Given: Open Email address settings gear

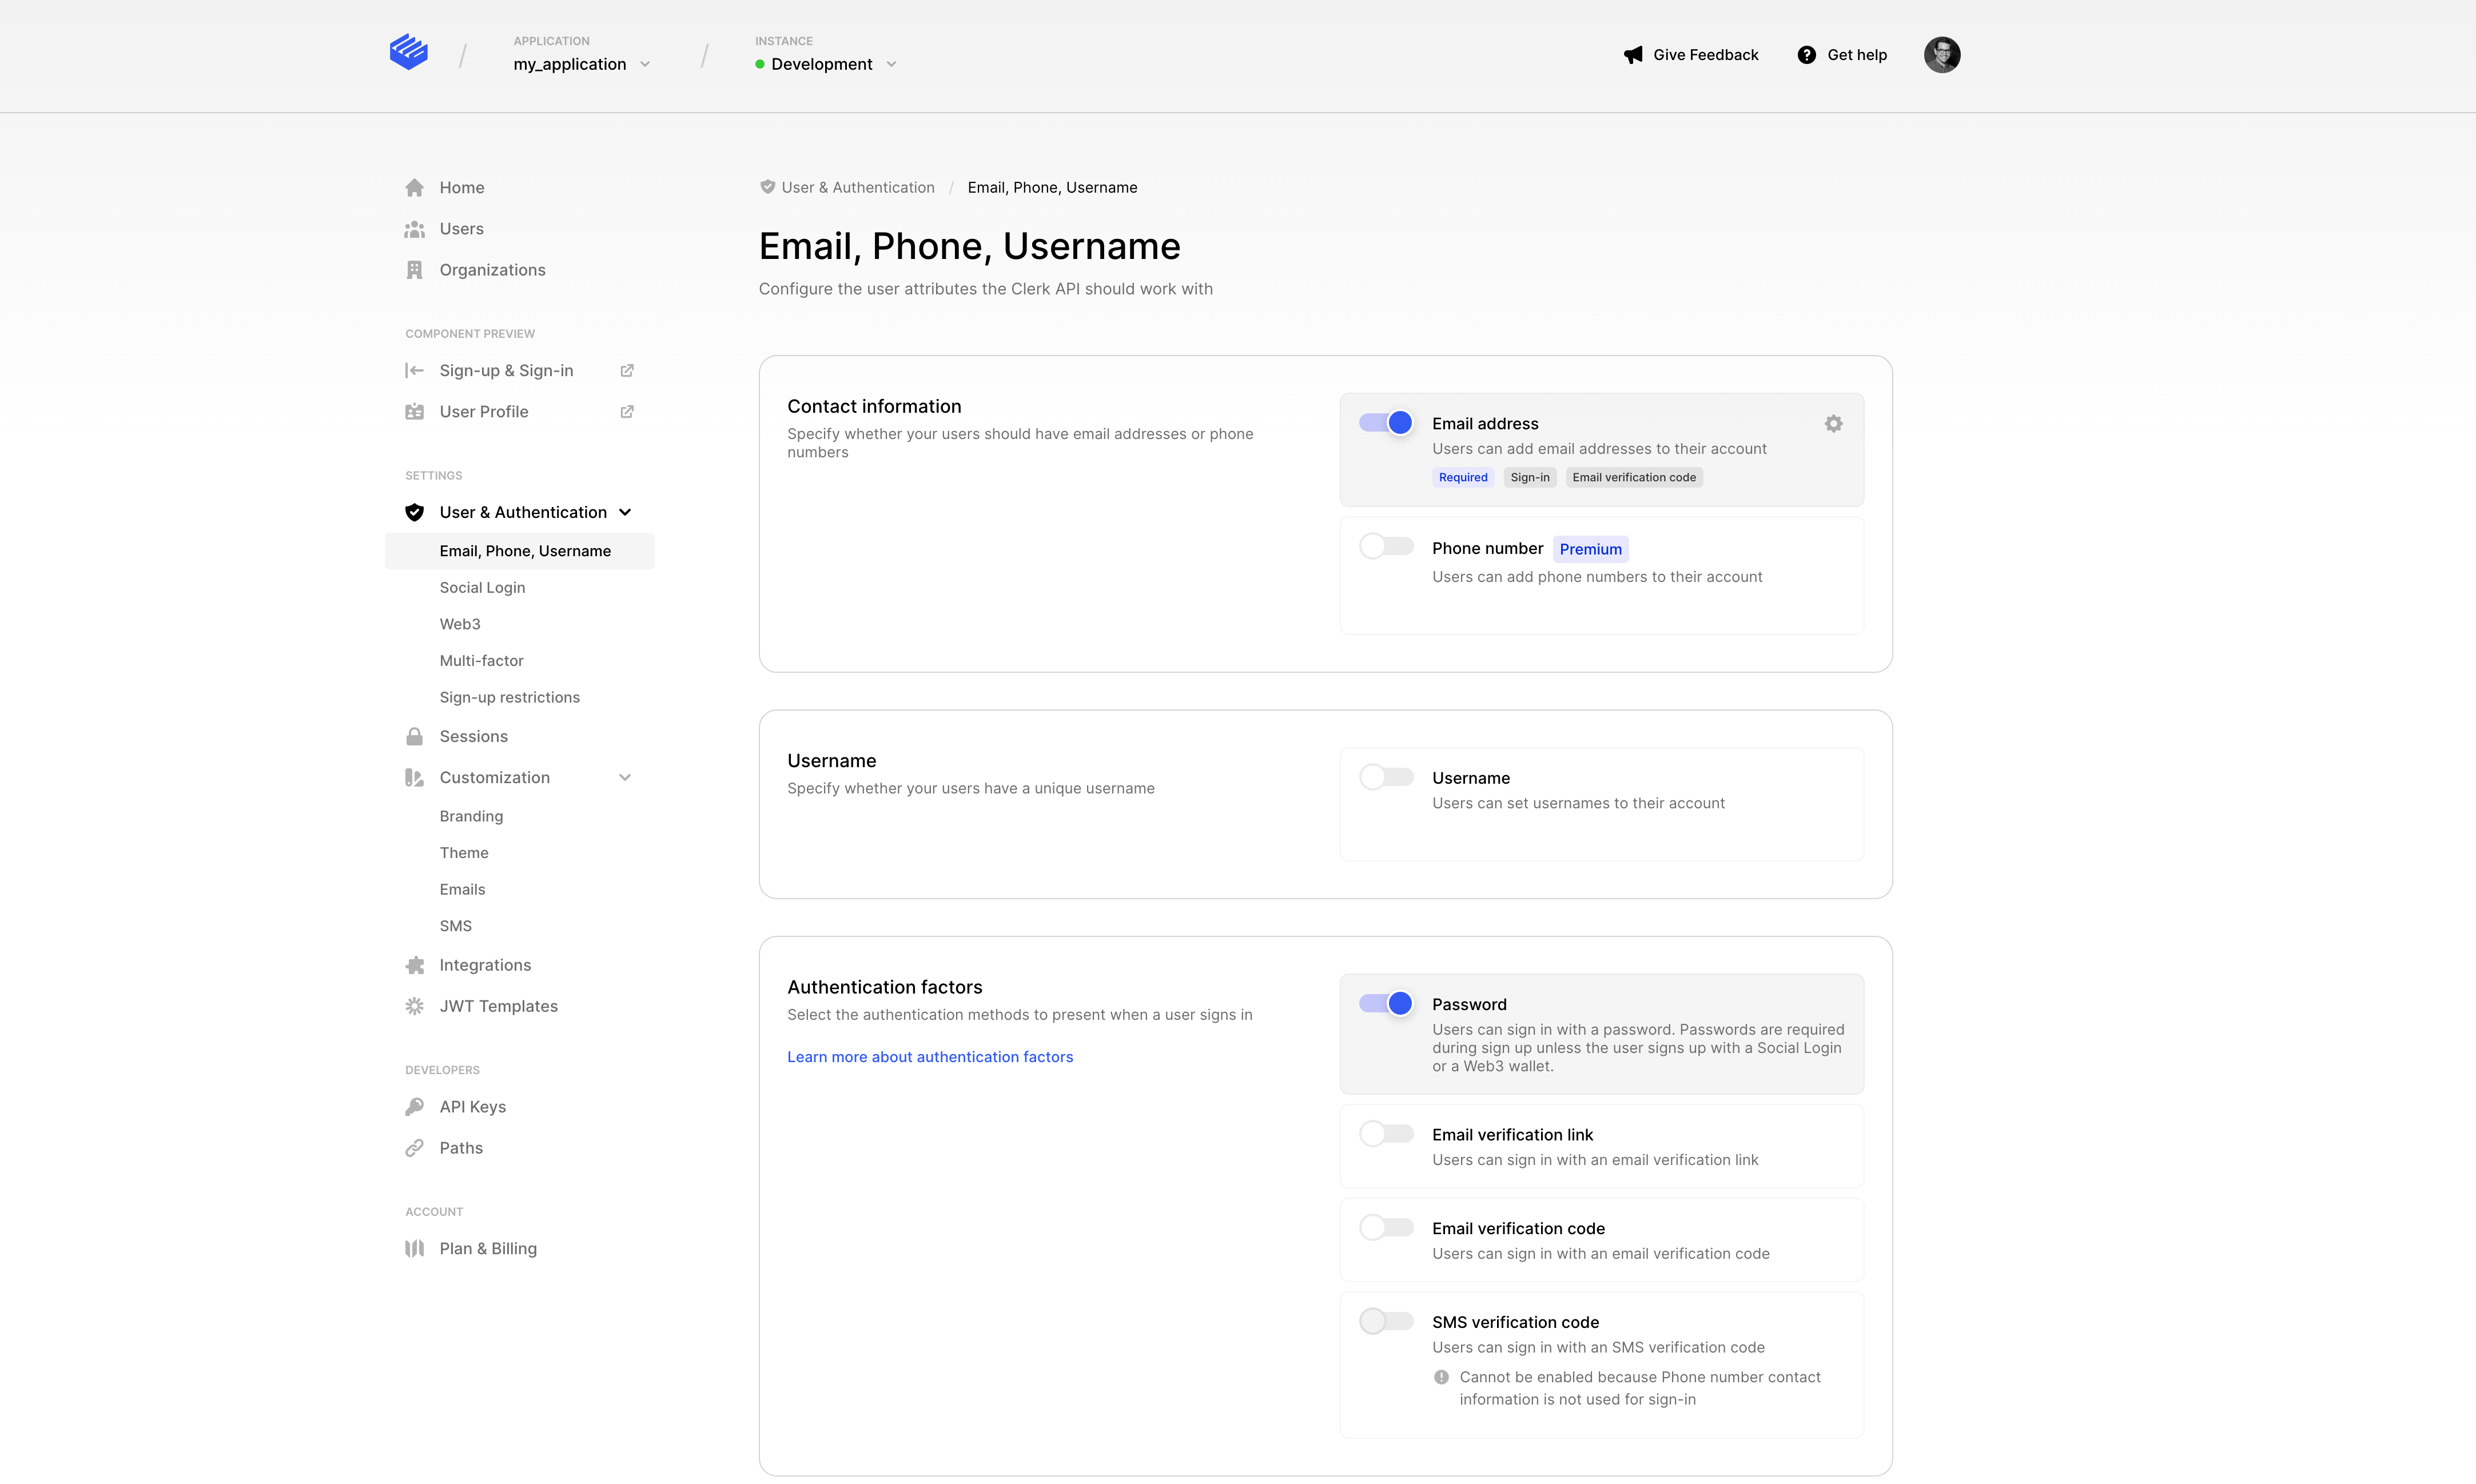Looking at the screenshot, I should point(1833,424).
